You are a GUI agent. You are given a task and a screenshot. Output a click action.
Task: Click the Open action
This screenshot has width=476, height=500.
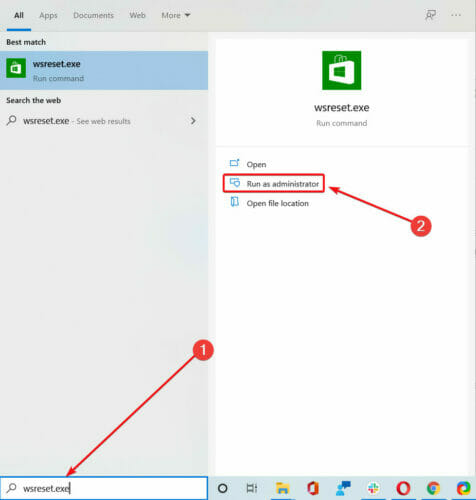click(256, 164)
